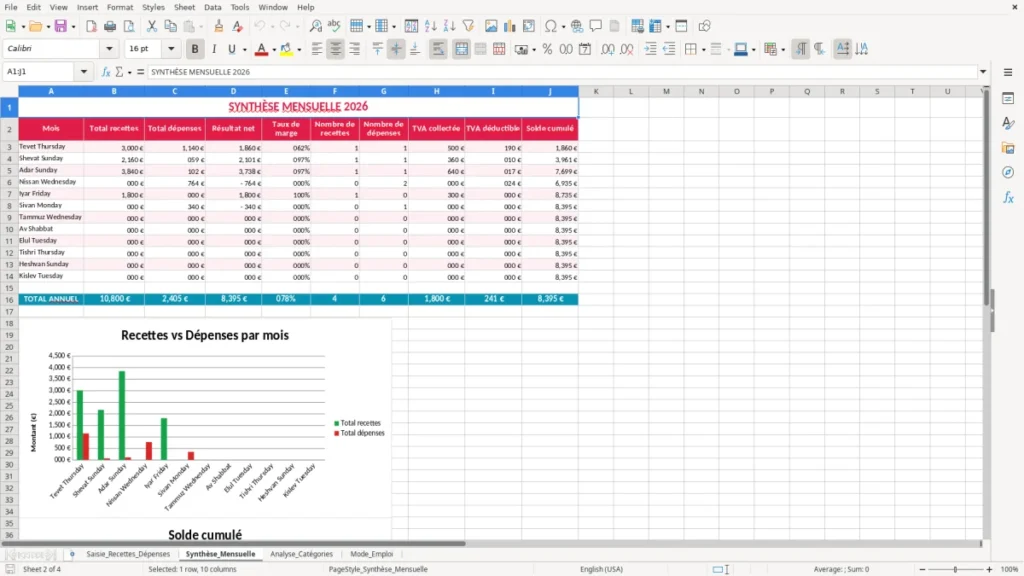Apply the red font color swatch

261,49
